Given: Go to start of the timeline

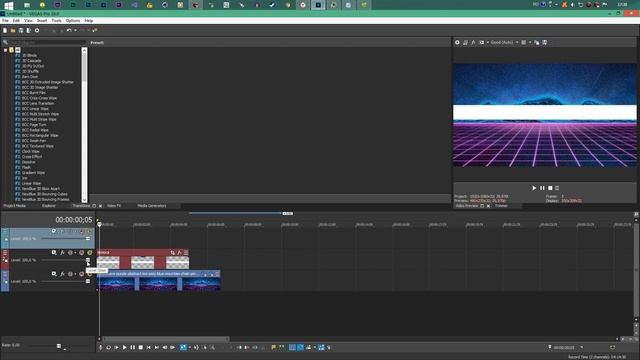Looking at the screenshot, I should (149, 347).
